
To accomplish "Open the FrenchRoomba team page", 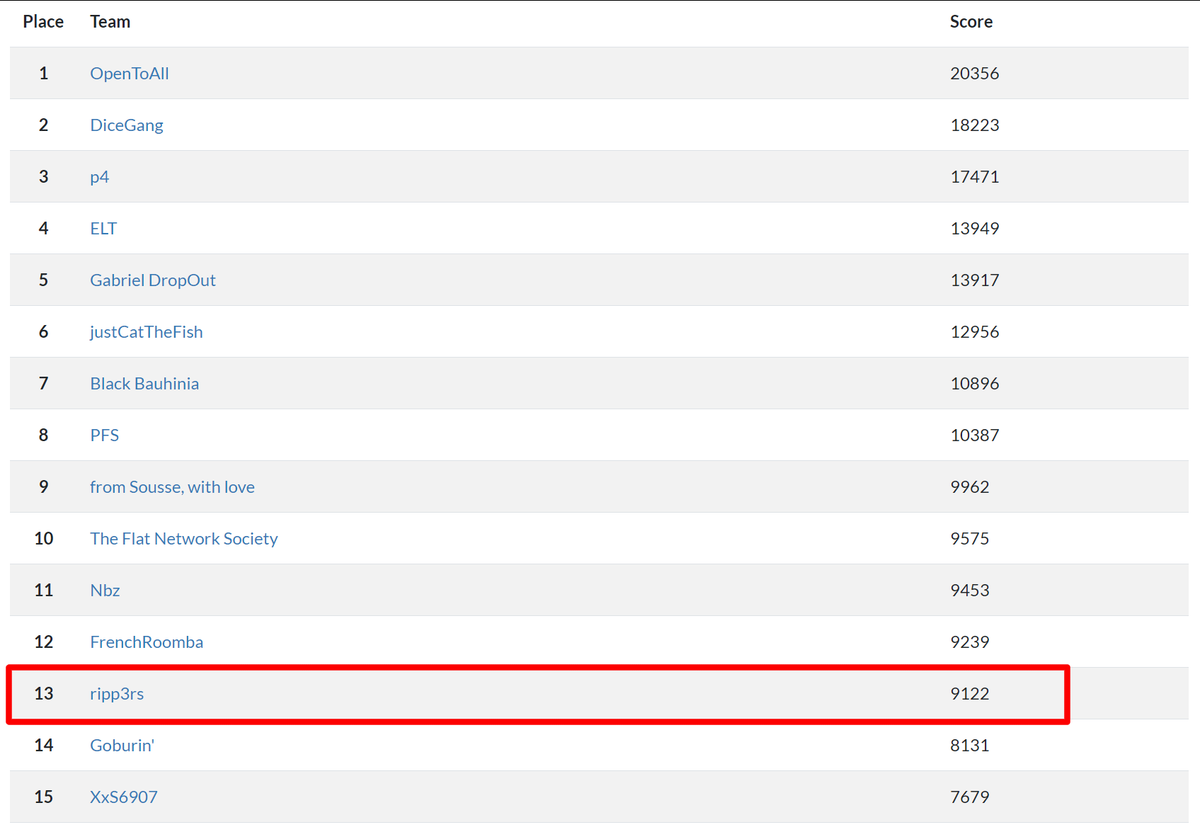I will [146, 642].
